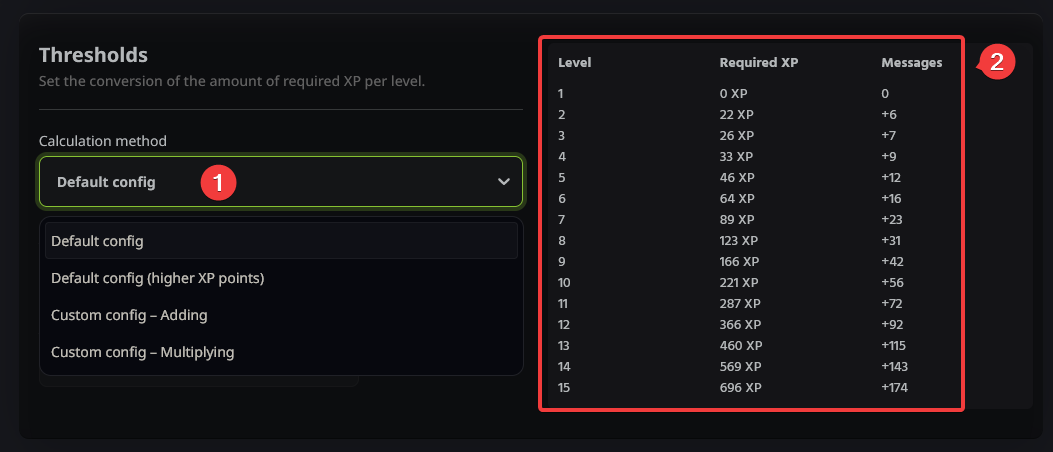This screenshot has width=1053, height=452.
Task: Click the 'Level' column header
Action: 574,63
